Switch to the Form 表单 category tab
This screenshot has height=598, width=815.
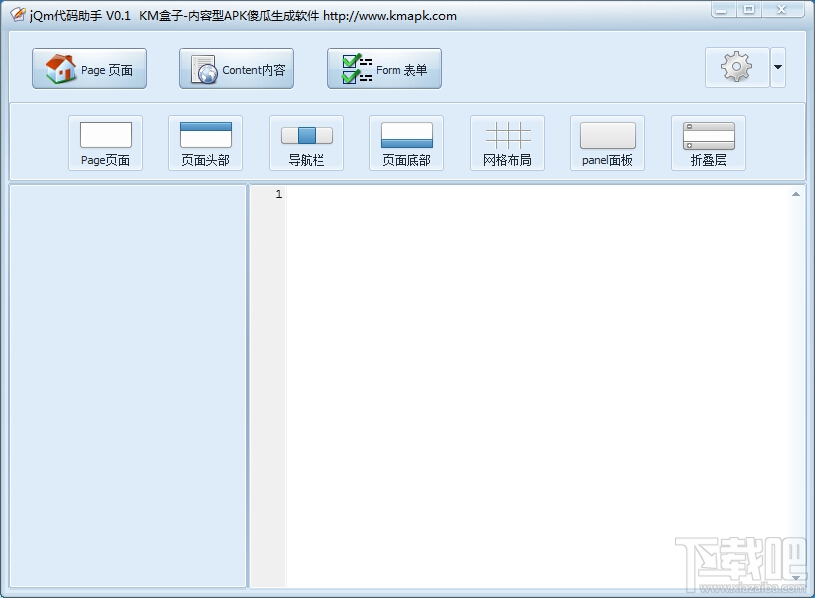pos(384,69)
